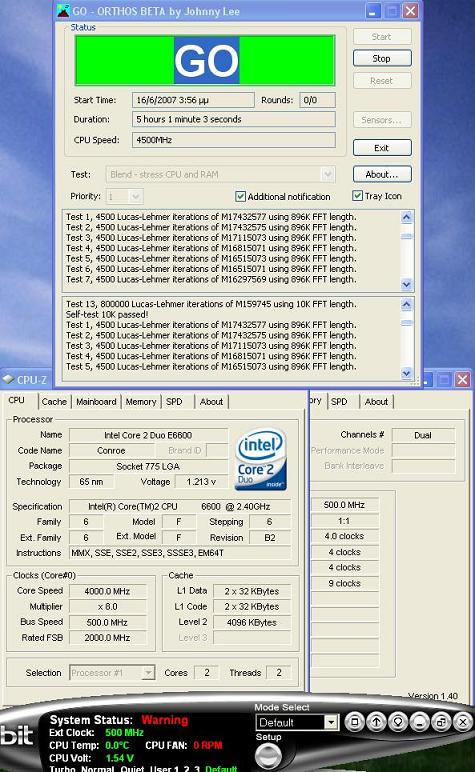The width and height of the screenshot is (475, 772).
Task: Click the CPU Speed field showing 4500MHz
Action: coord(234,140)
